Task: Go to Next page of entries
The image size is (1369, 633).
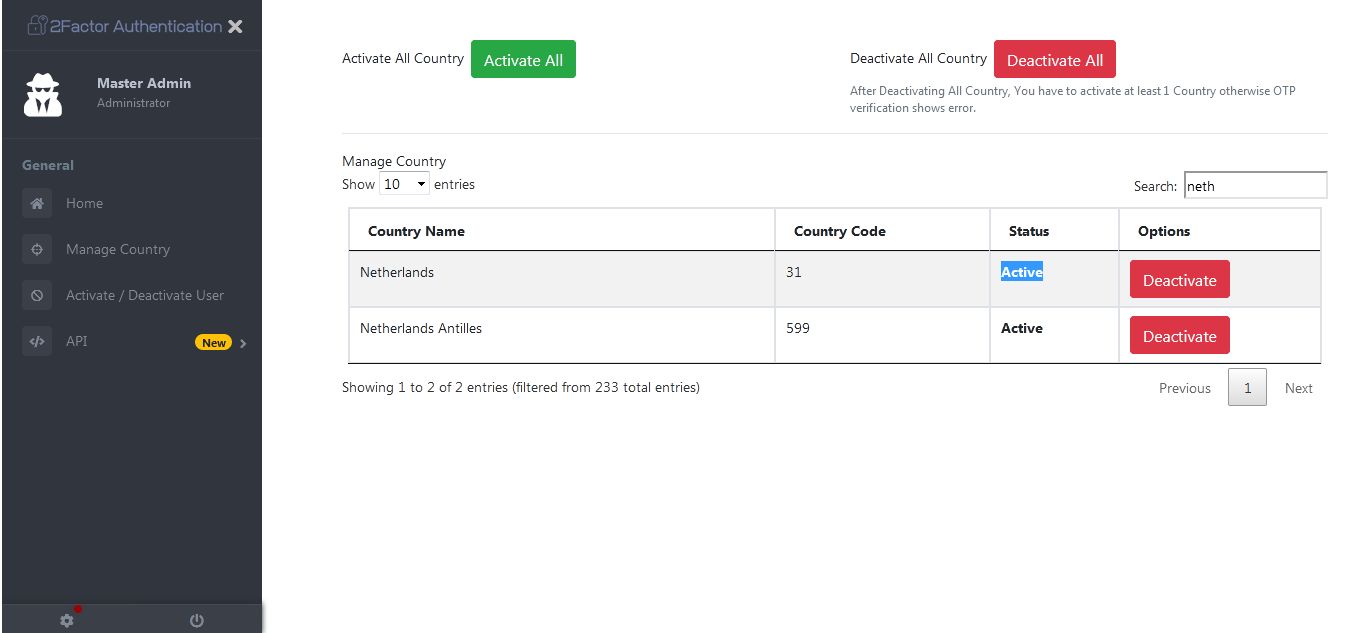Action: tap(1298, 388)
